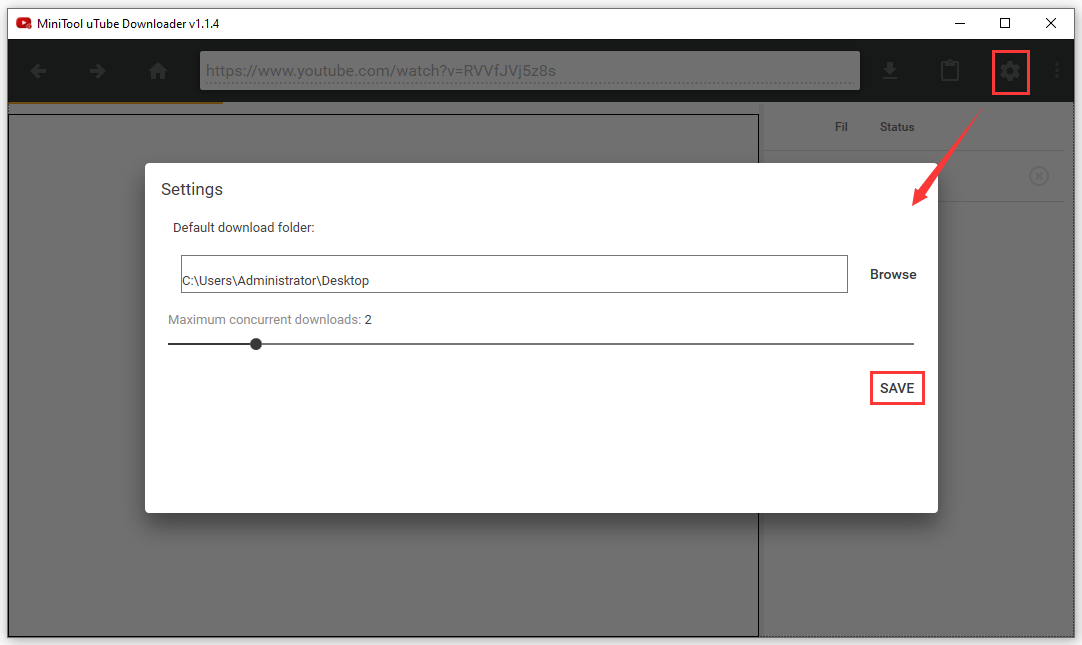
Task: Click the Fil column header
Action: coord(841,127)
